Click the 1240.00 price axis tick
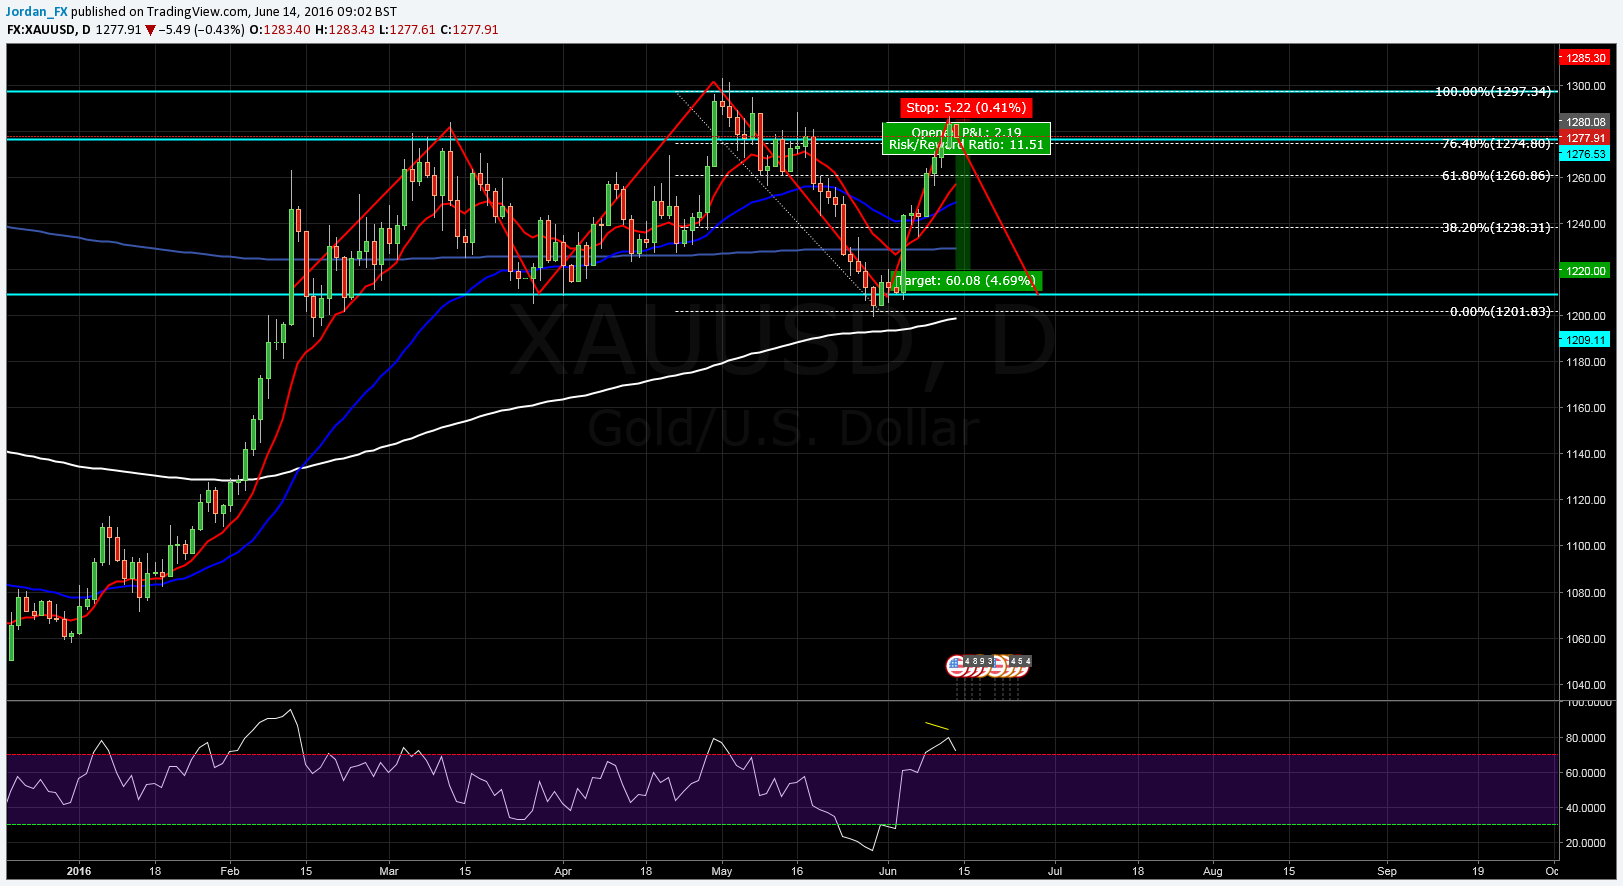 tap(1586, 224)
